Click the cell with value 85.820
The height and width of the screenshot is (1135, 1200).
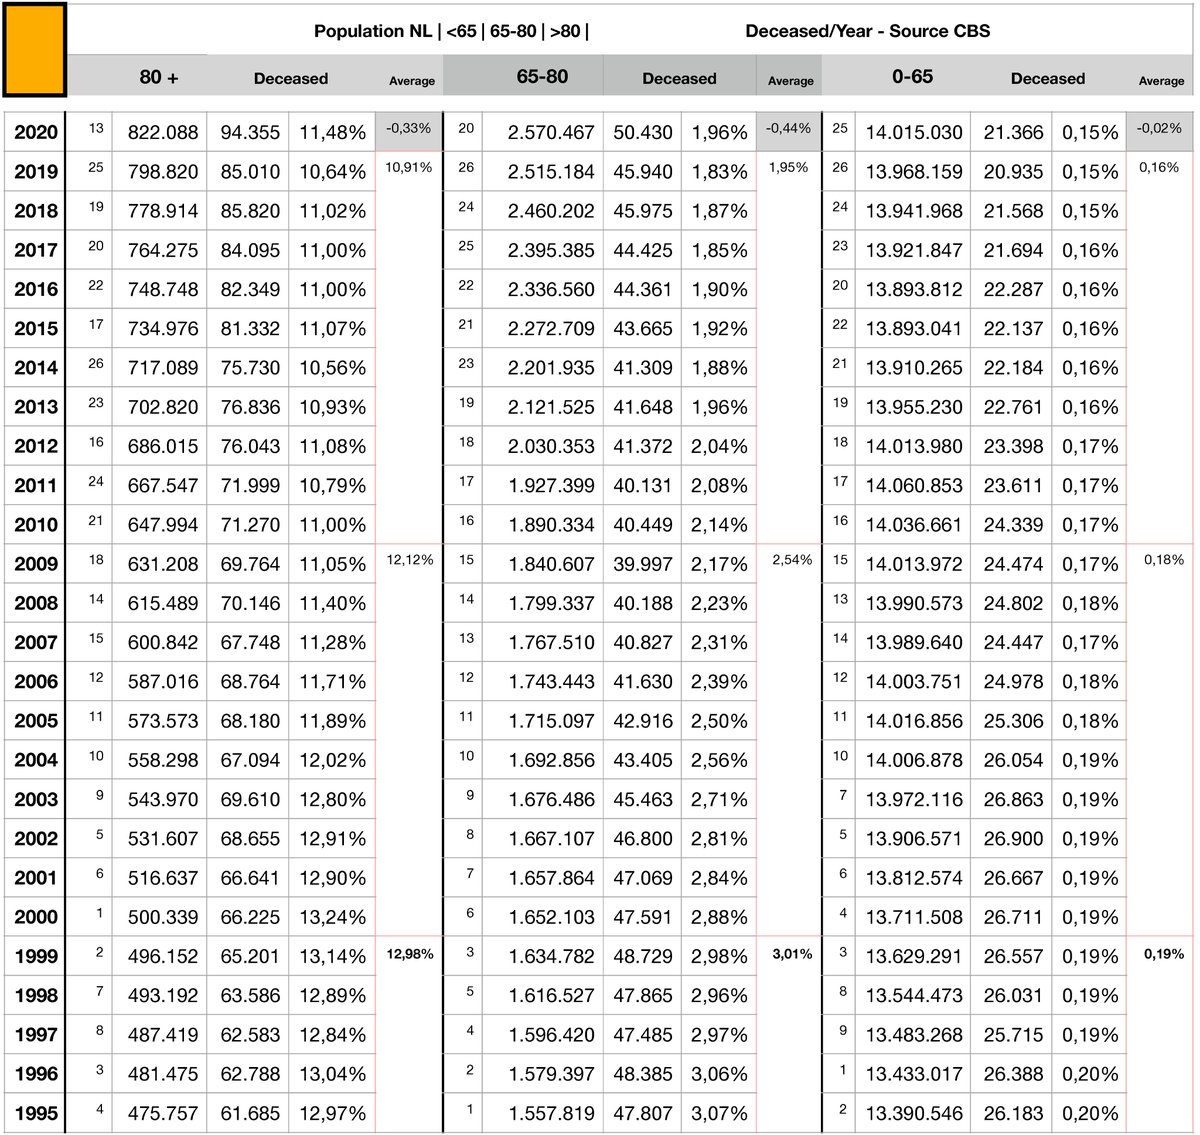[x=250, y=211]
